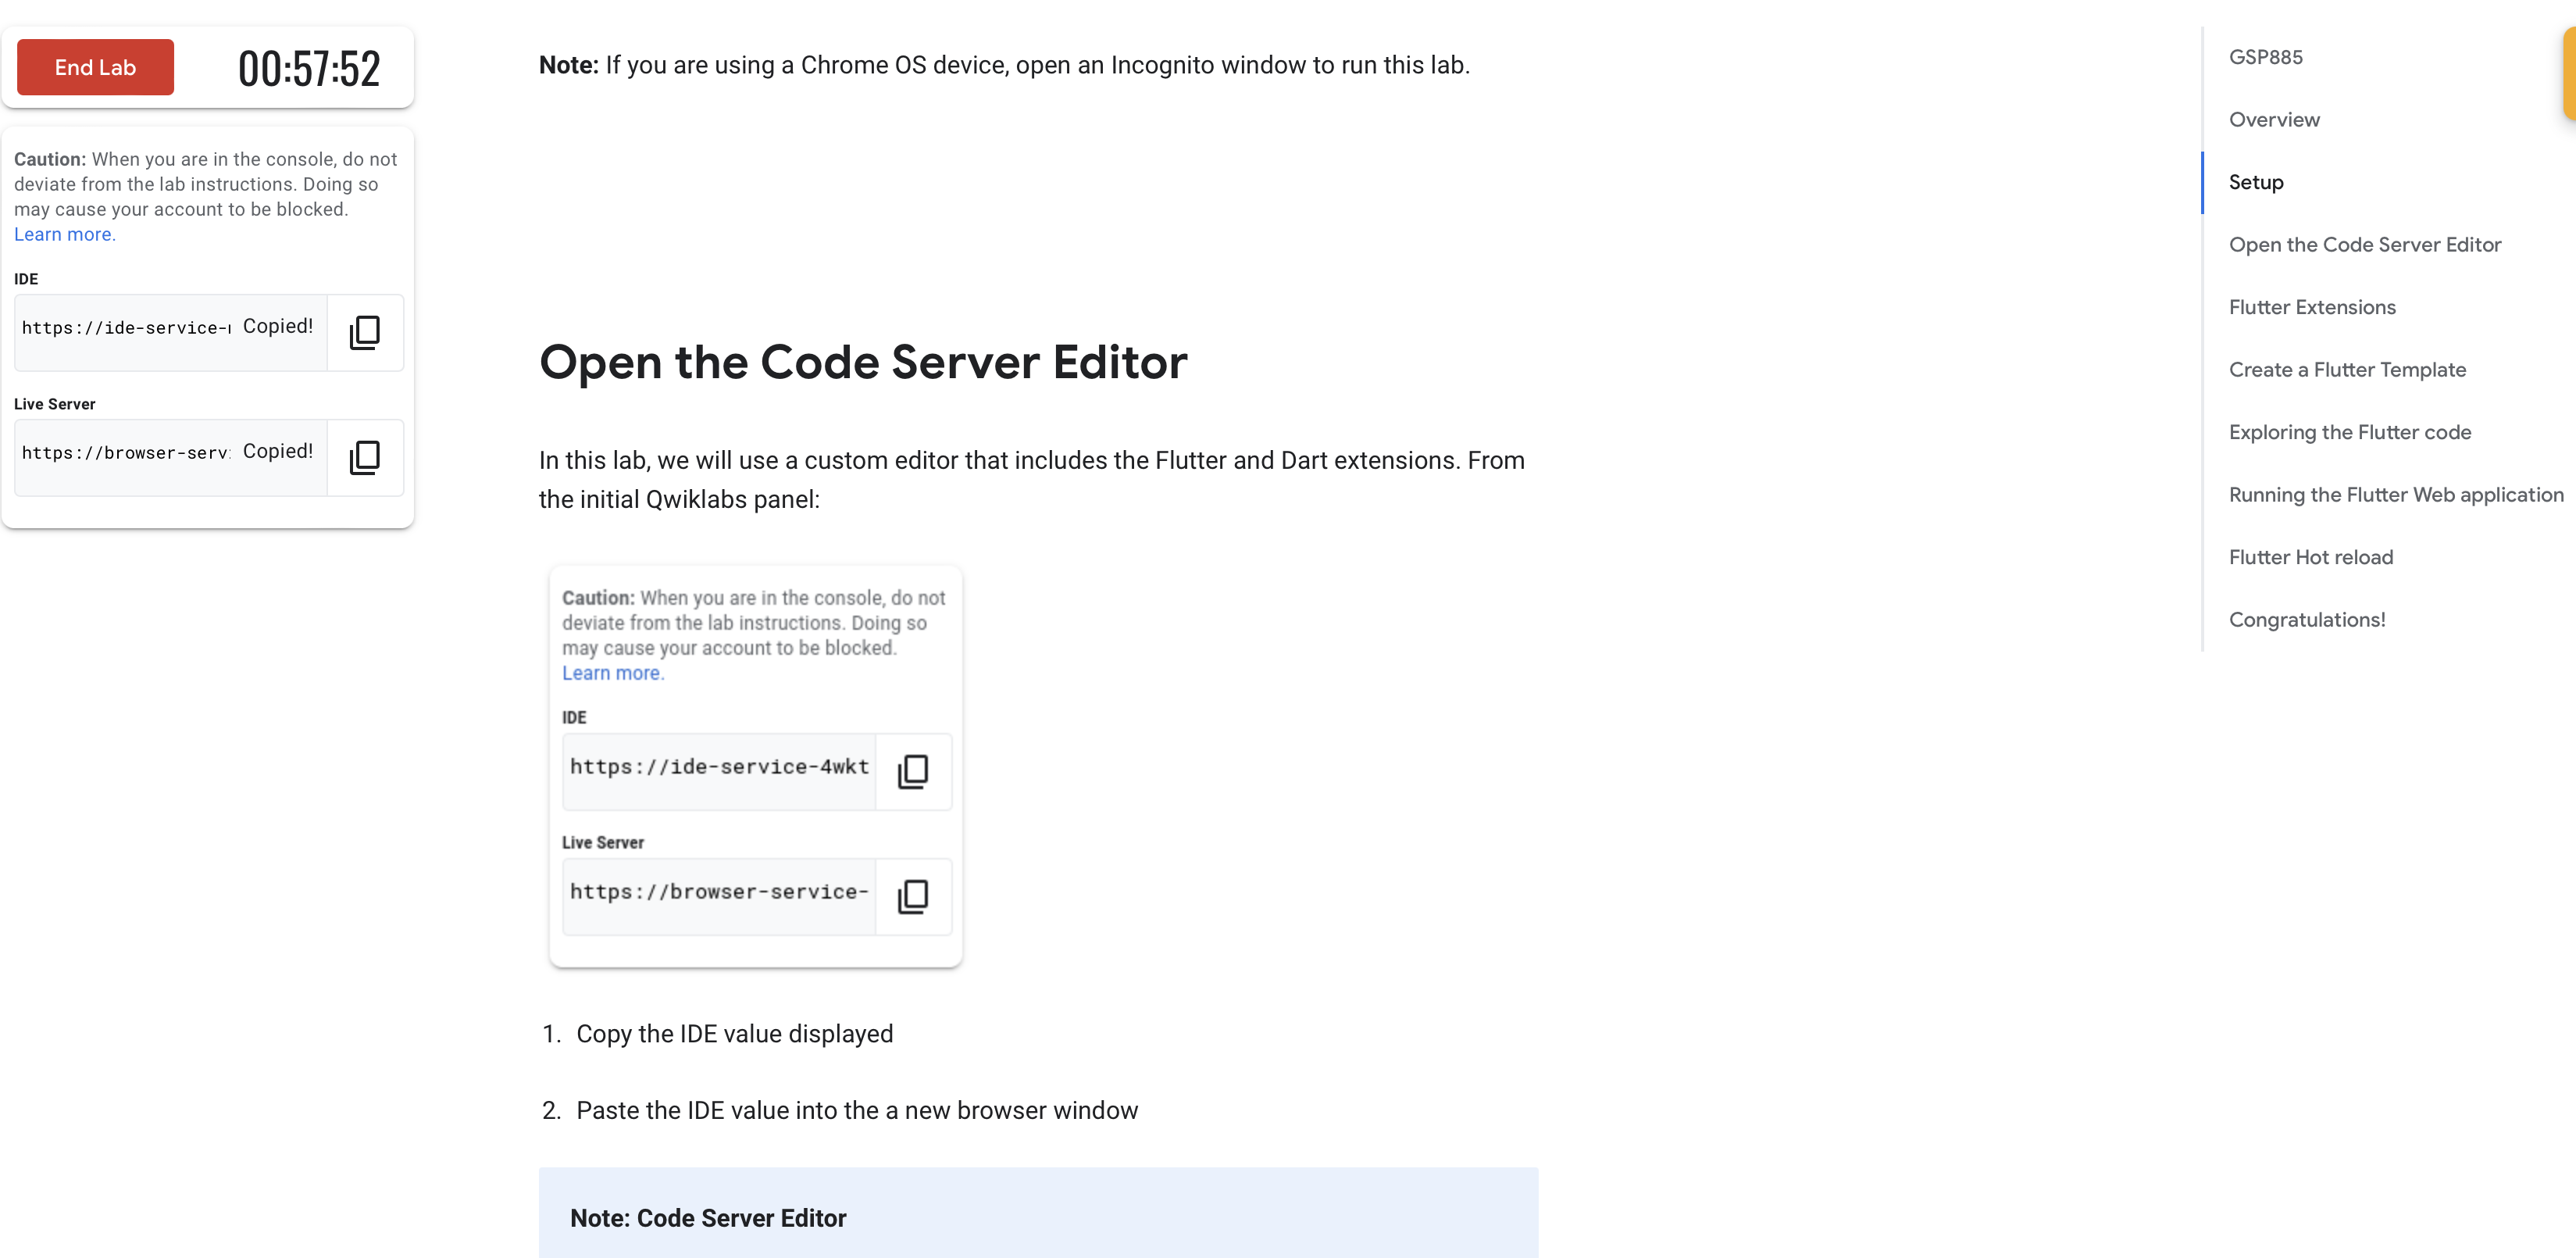The height and width of the screenshot is (1258, 2576).
Task: Jump to Open the Code Server Editor section
Action: [2364, 244]
